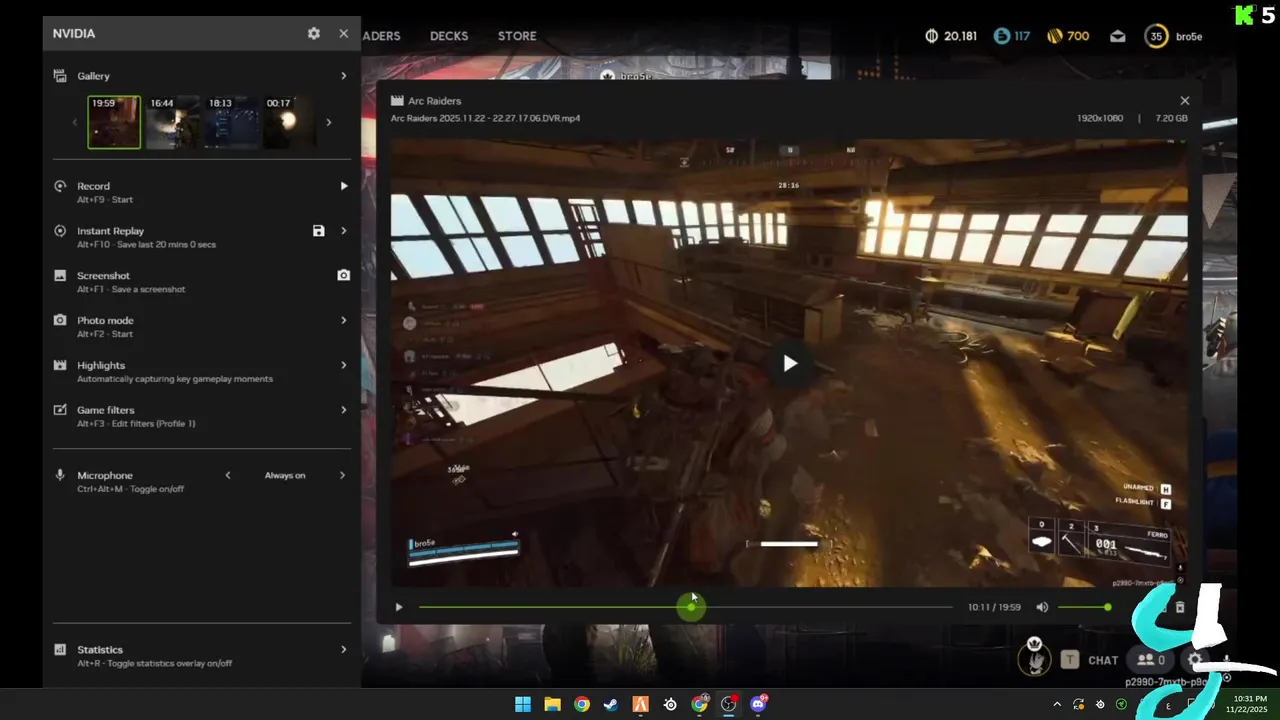Close the NVIDIA overlay panel
The width and height of the screenshot is (1280, 720).
pos(344,34)
